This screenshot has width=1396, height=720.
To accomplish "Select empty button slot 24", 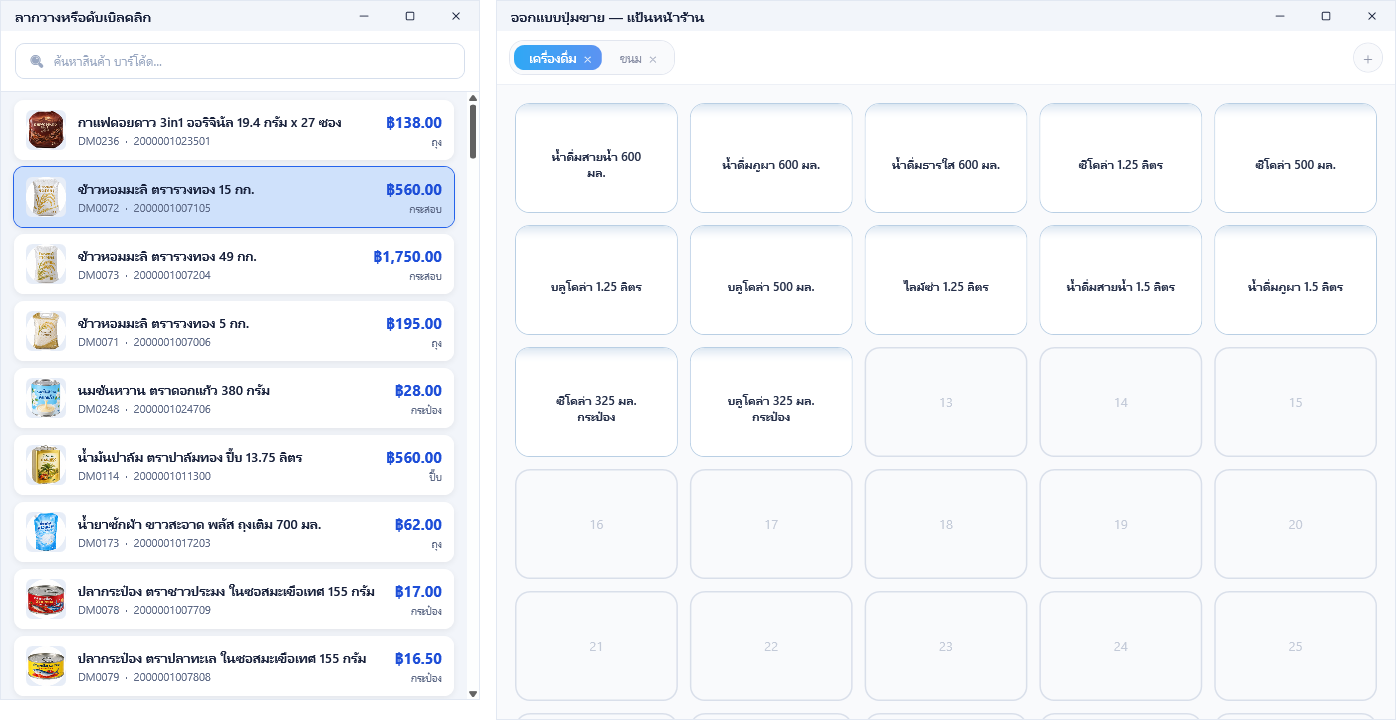I will coord(1121,646).
